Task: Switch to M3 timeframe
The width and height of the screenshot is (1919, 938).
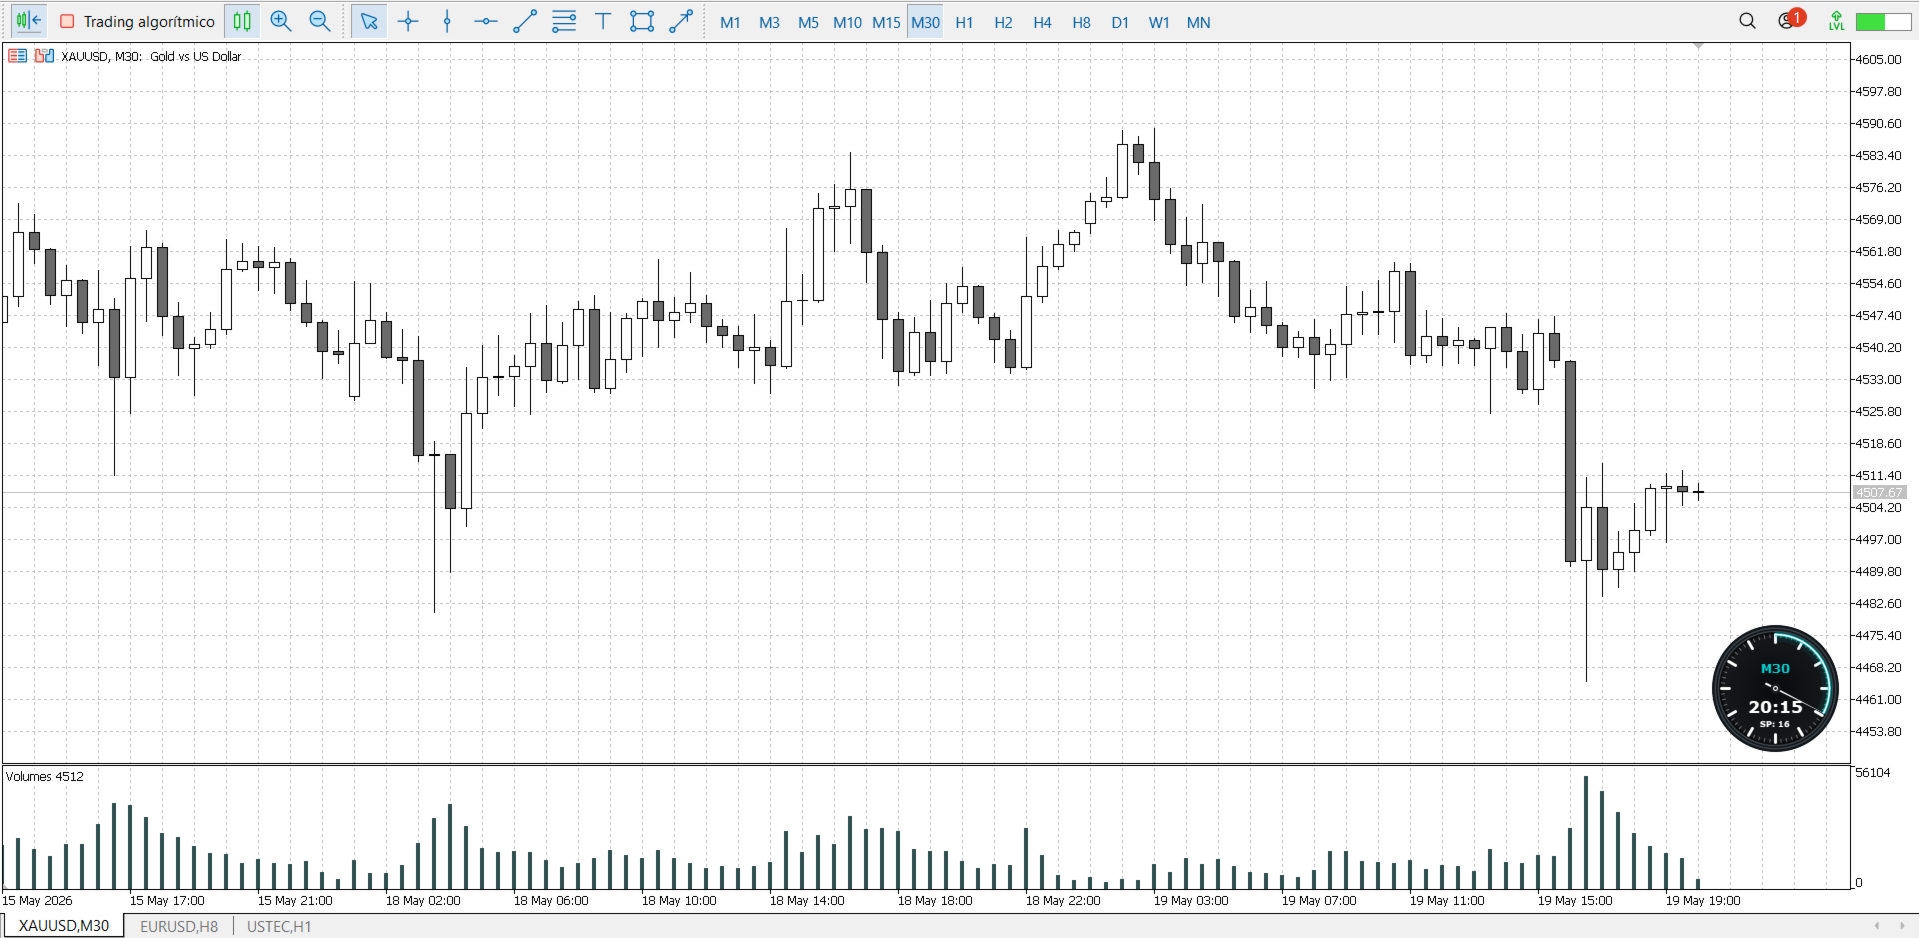Action: tap(769, 22)
